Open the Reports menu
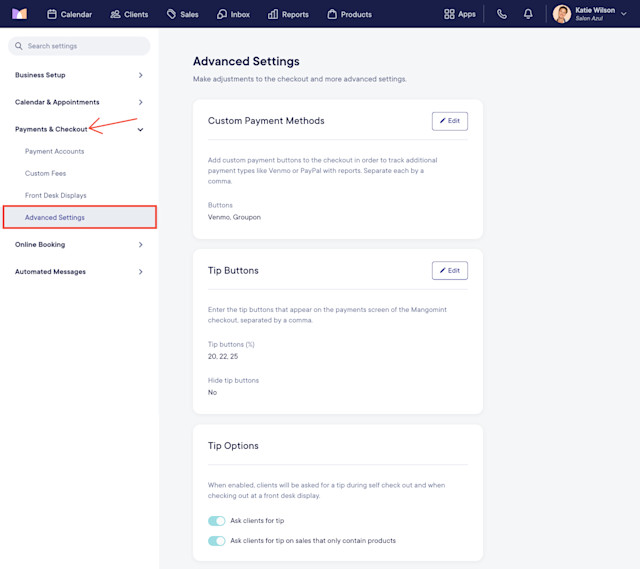The width and height of the screenshot is (640, 569). [288, 14]
